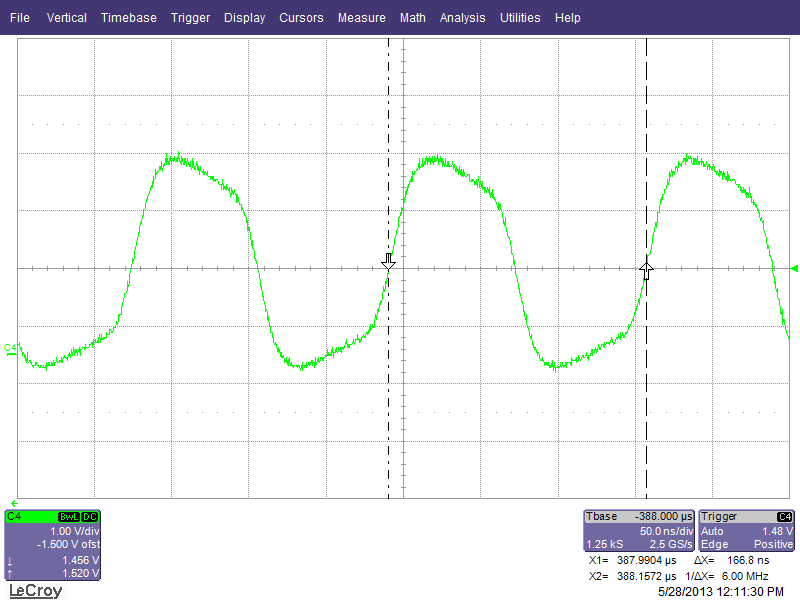
Task: Click the trigger level indicator at grid right edge
Action: point(794,268)
